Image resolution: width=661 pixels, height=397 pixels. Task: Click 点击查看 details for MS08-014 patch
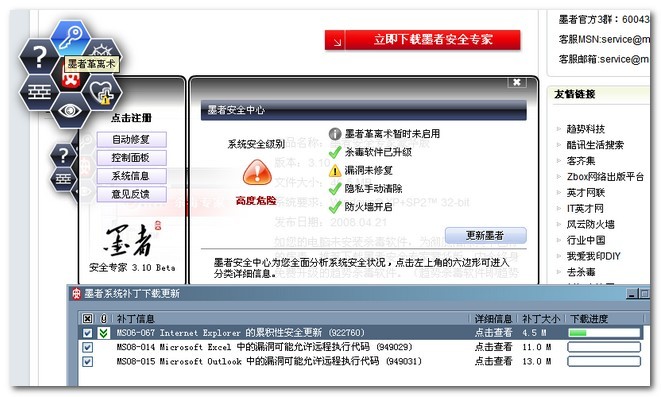click(493, 347)
